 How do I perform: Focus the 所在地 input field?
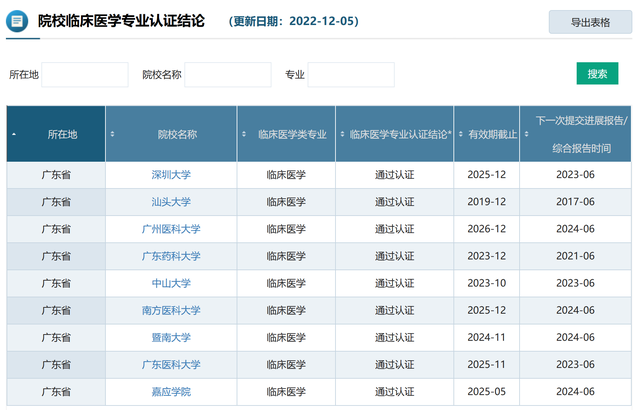click(x=85, y=75)
